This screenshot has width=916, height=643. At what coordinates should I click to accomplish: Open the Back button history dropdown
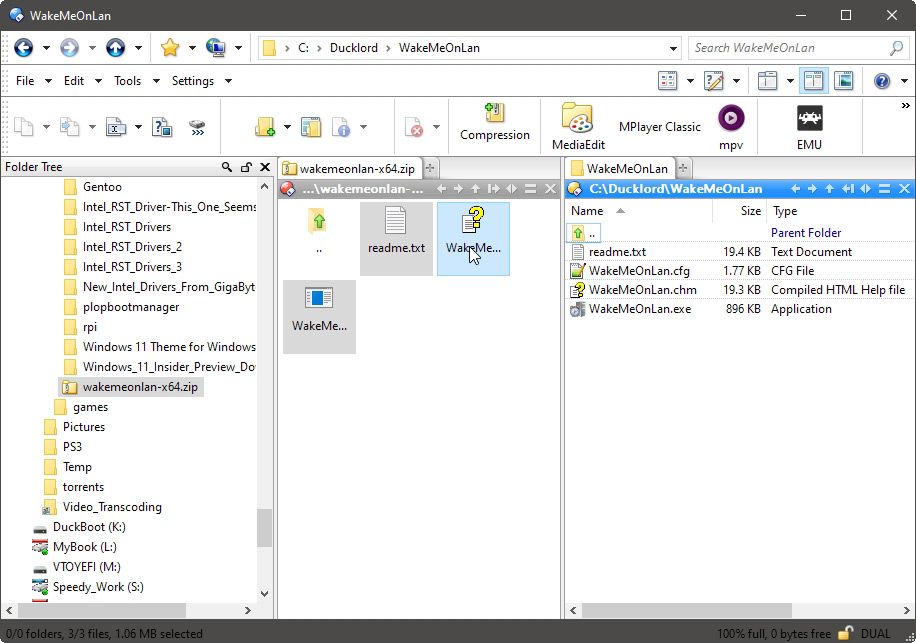click(x=46, y=48)
